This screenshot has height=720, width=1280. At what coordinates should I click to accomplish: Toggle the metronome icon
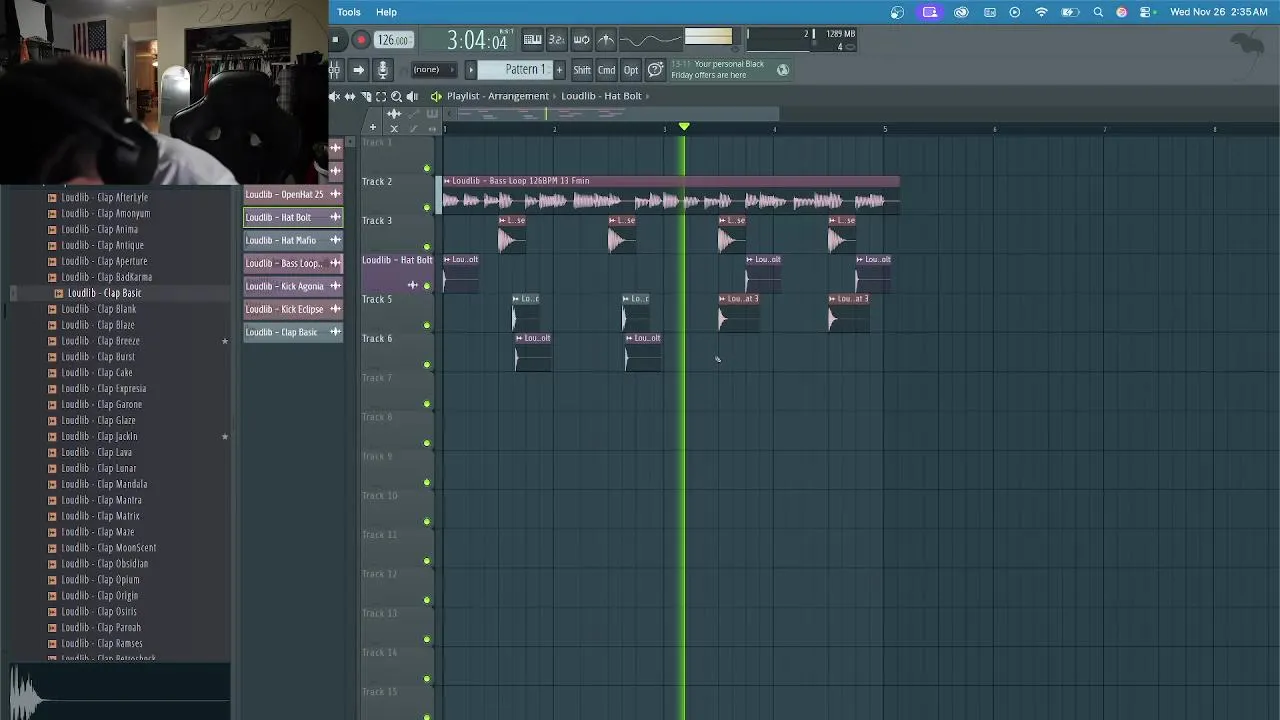point(605,40)
